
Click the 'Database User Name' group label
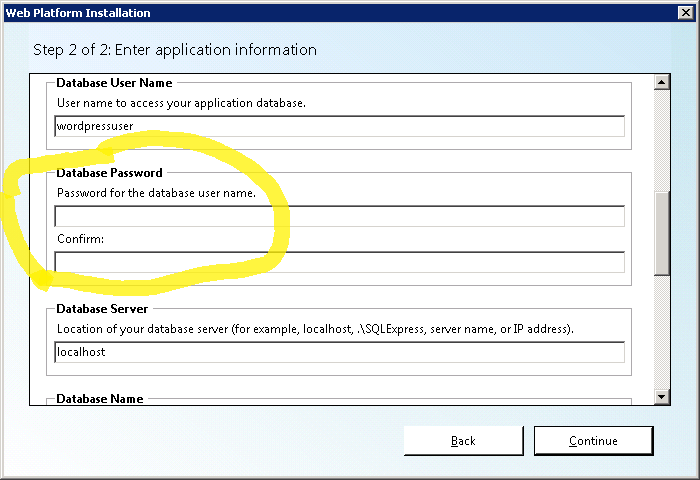[114, 83]
